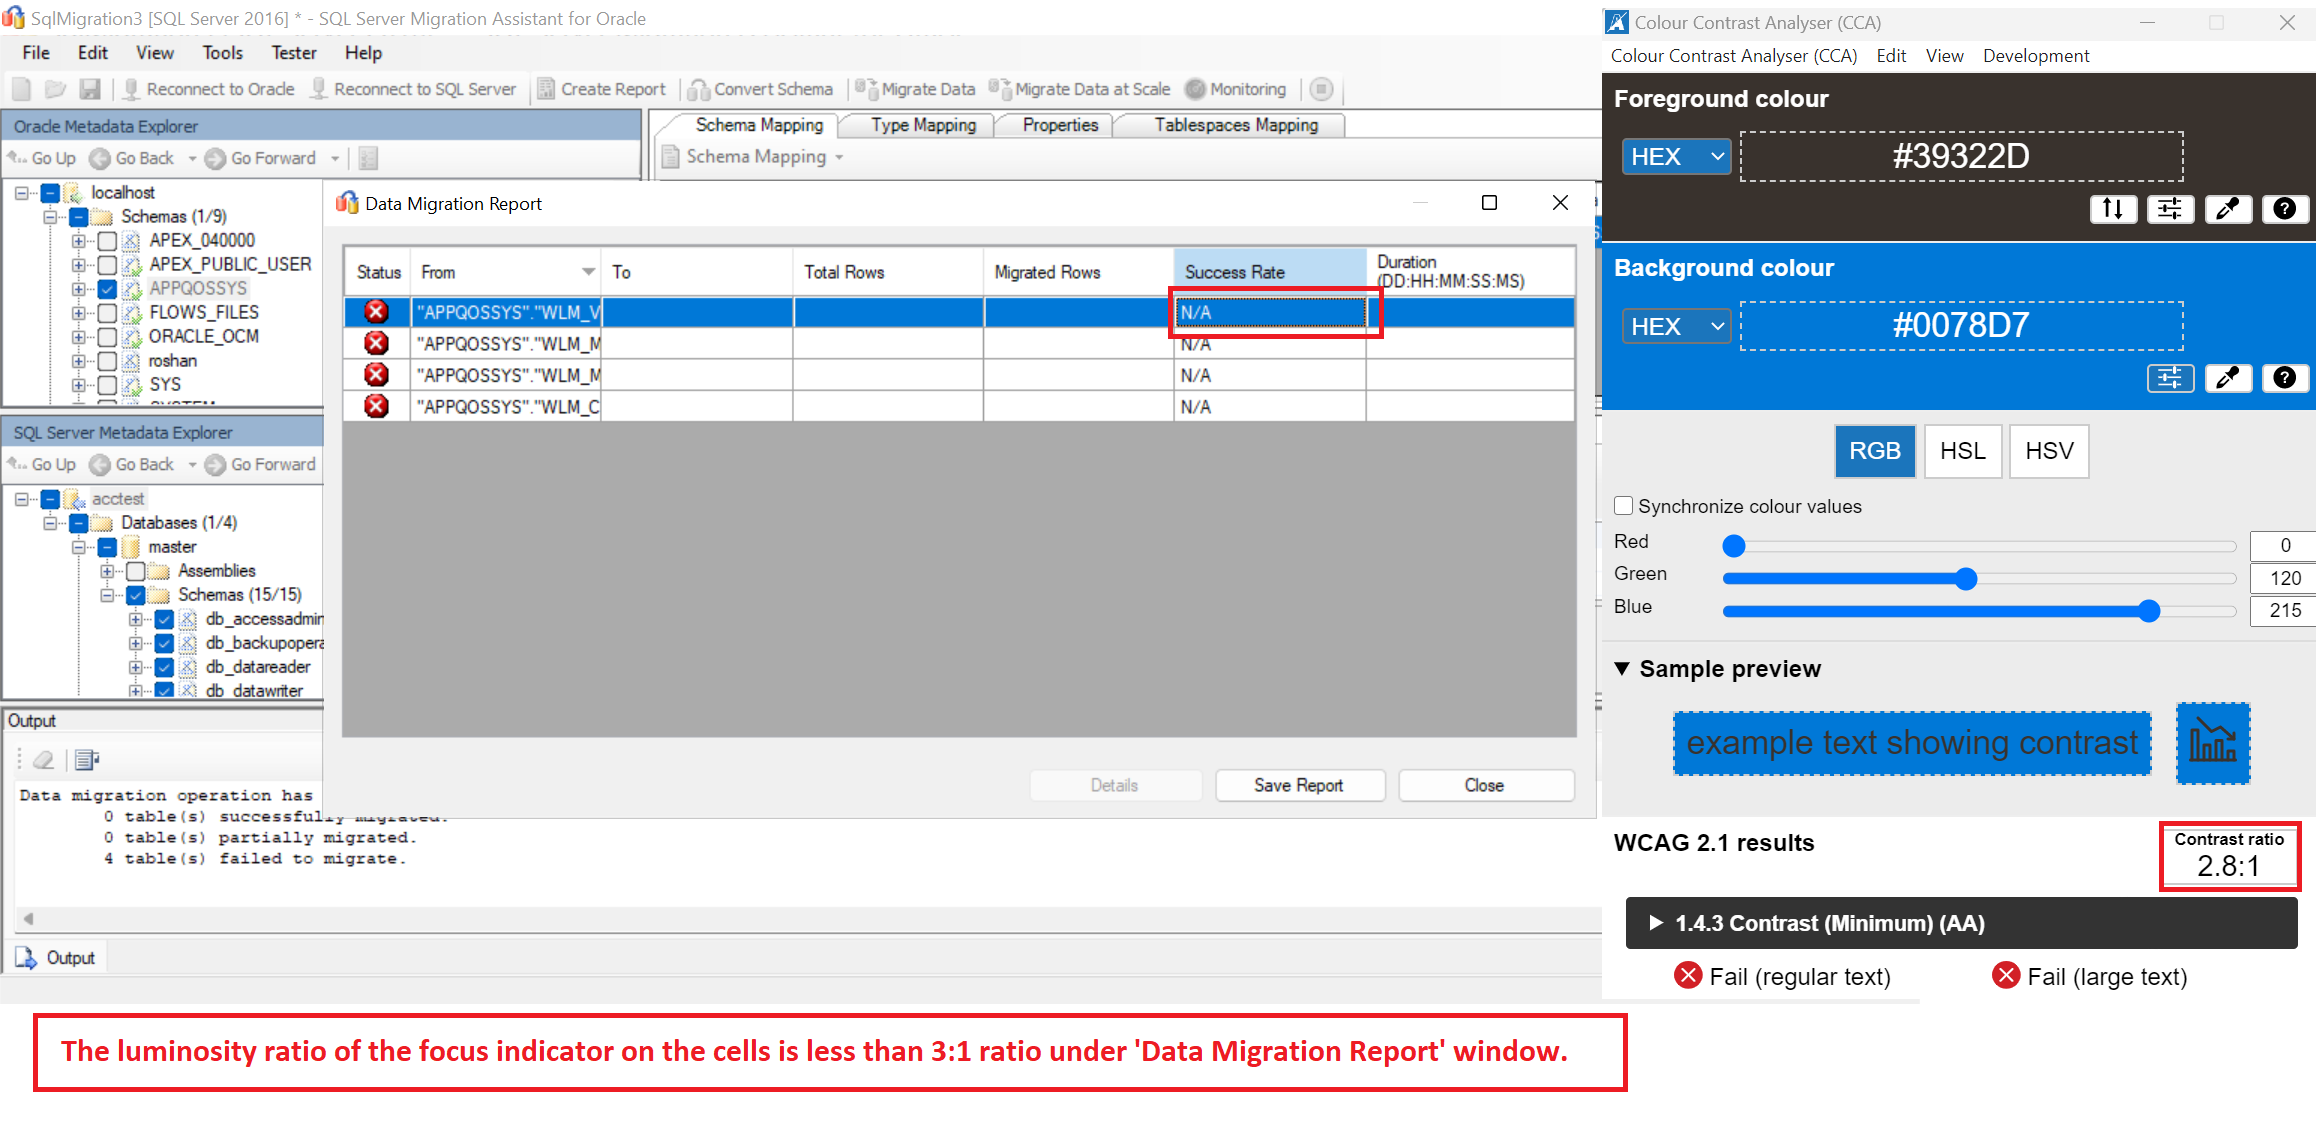
Task: Click the Green slider handle
Action: (1966, 578)
